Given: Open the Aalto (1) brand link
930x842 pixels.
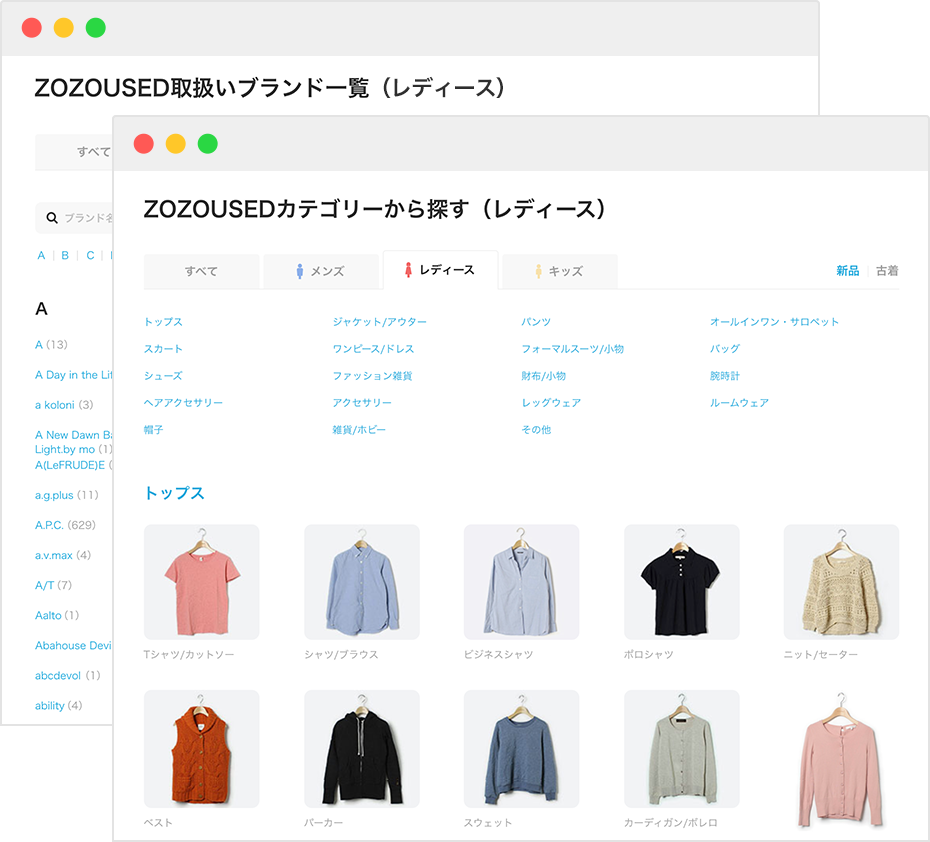Looking at the screenshot, I should click(57, 615).
